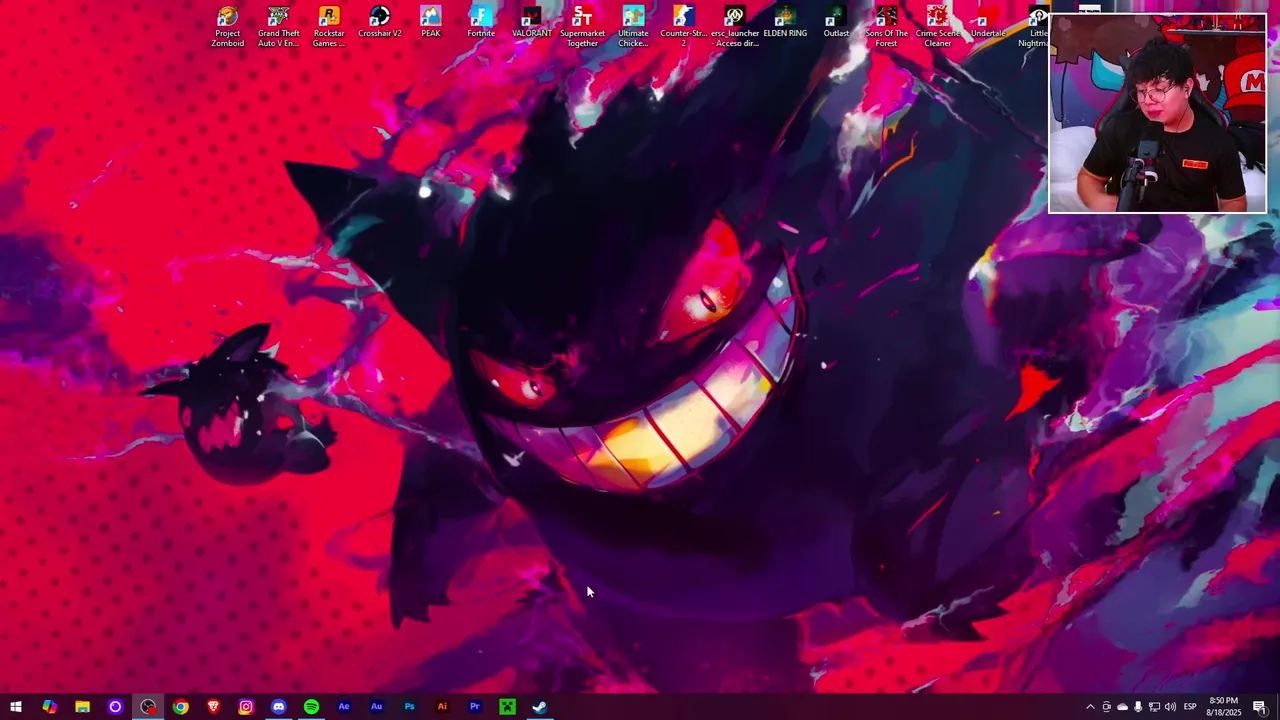
Task: Select the Sons Of The Forest shortcut
Action: point(887,27)
